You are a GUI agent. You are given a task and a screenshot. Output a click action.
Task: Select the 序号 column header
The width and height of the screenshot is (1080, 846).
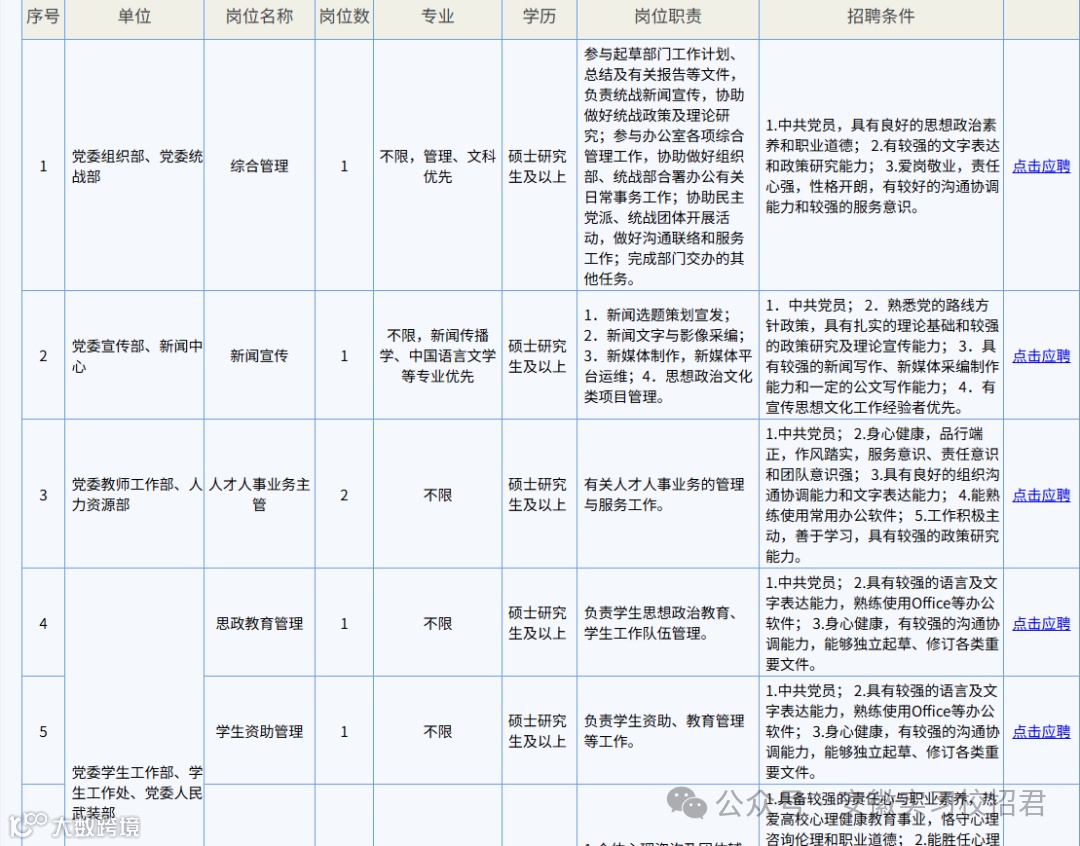click(x=43, y=17)
